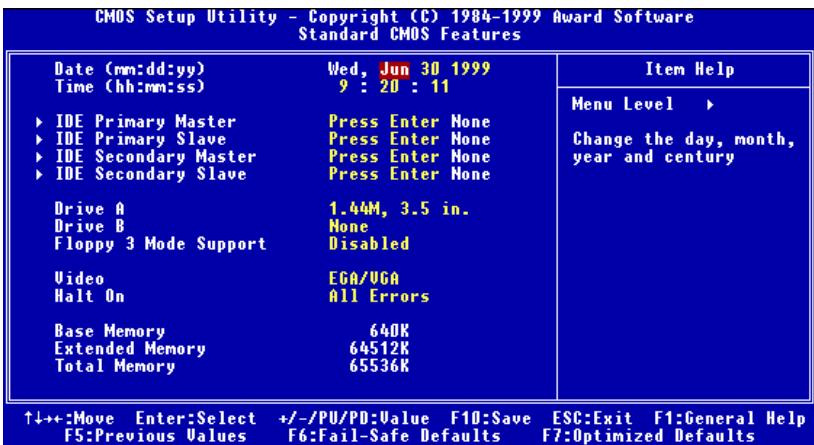Click Press Enter for IDE Secondary Slave
Image resolution: width=814 pixels, height=445 pixels.
pyautogui.click(x=384, y=174)
